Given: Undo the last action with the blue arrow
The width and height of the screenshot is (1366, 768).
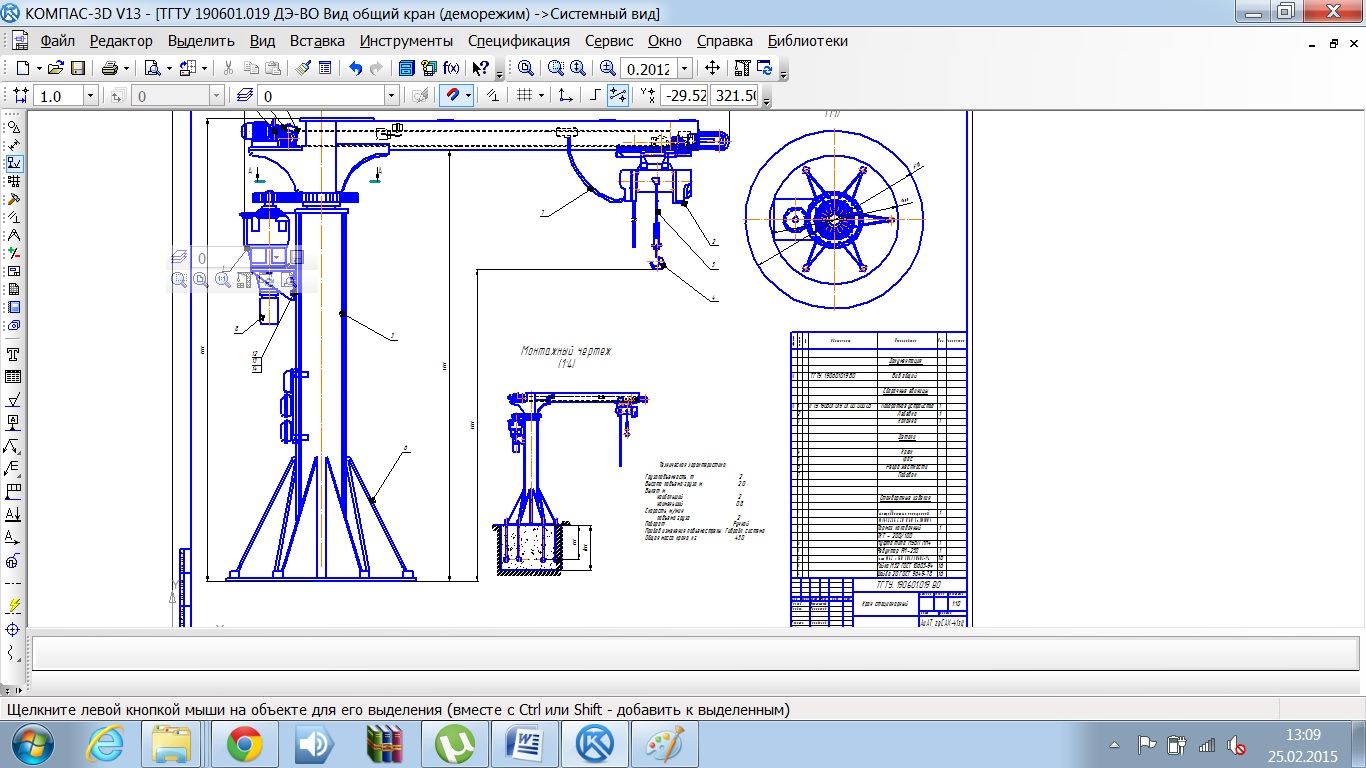Looking at the screenshot, I should click(x=355, y=68).
